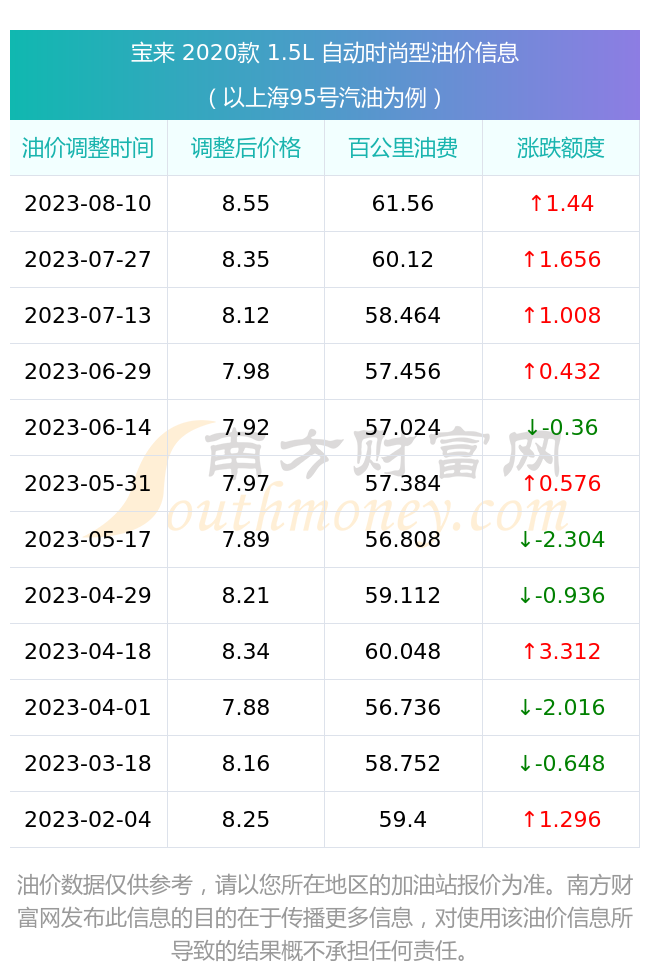
Task: Select the 2023-04-29 date cell
Action: click(88, 596)
